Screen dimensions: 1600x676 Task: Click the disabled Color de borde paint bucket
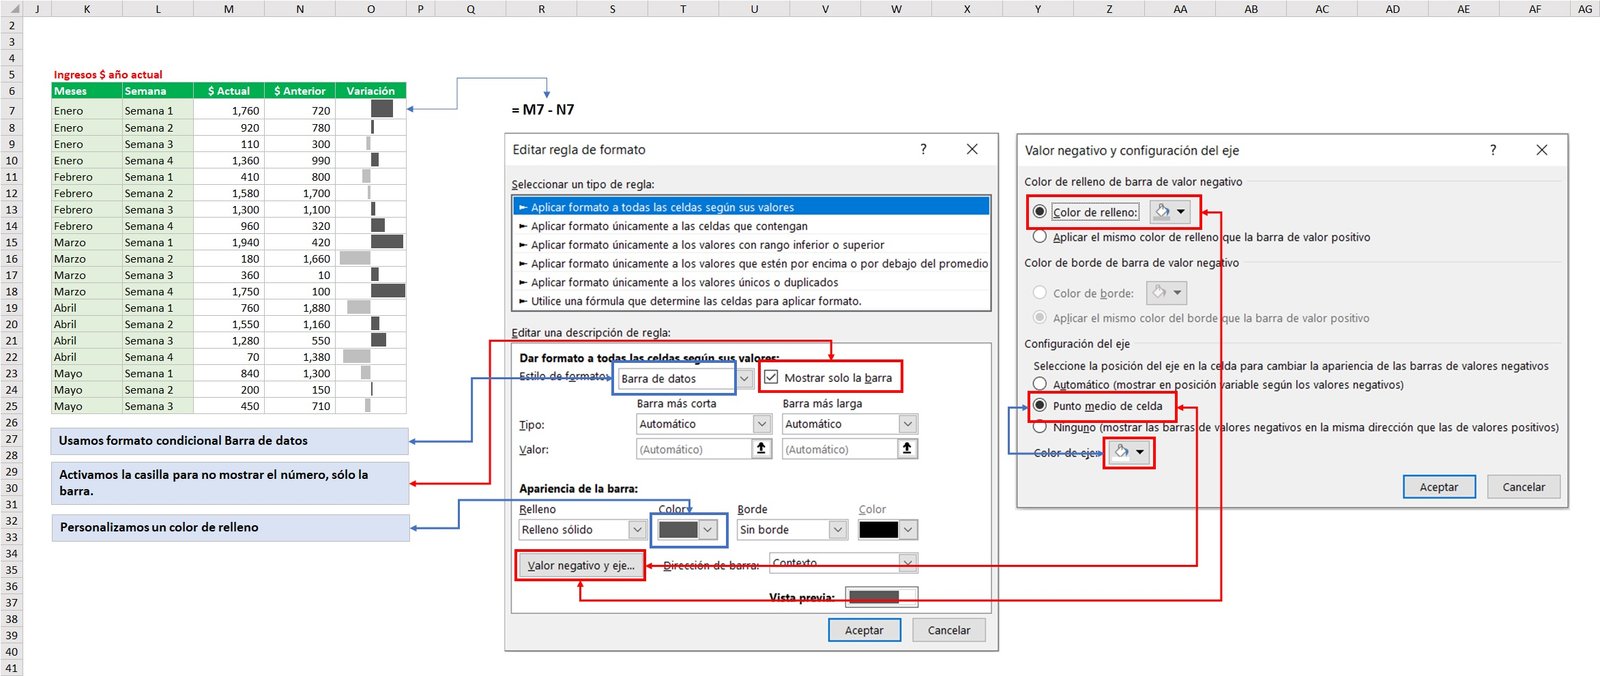click(x=1166, y=293)
